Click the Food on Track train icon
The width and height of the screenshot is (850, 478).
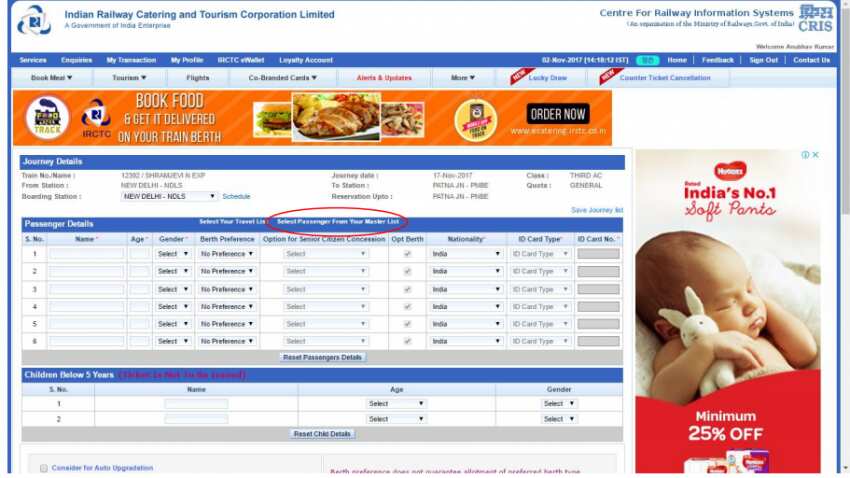pos(48,118)
